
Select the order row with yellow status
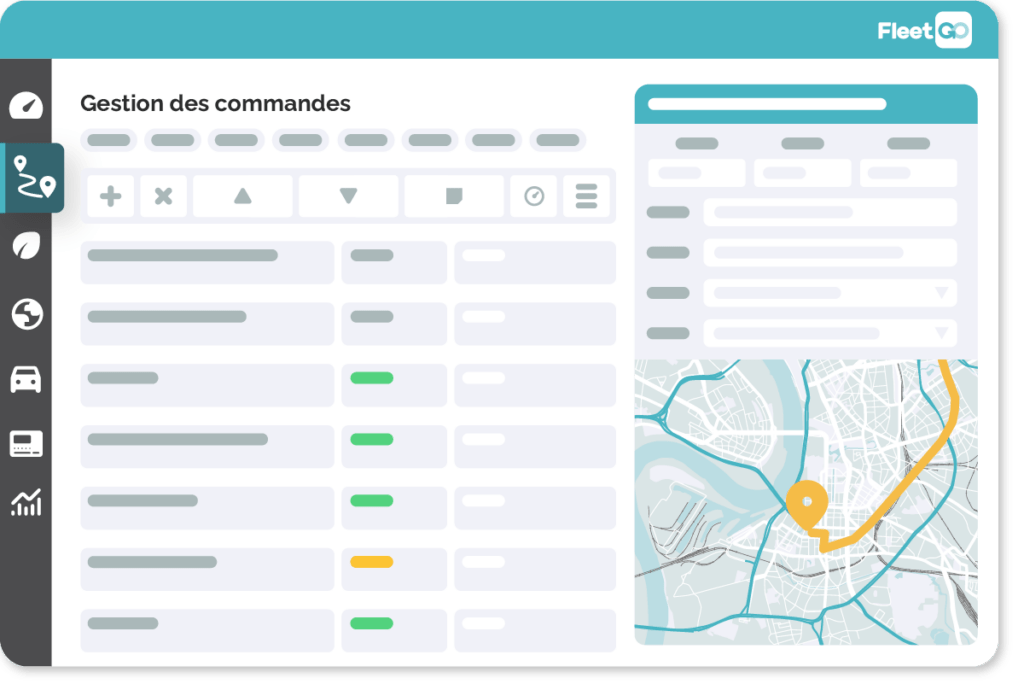click(x=348, y=570)
